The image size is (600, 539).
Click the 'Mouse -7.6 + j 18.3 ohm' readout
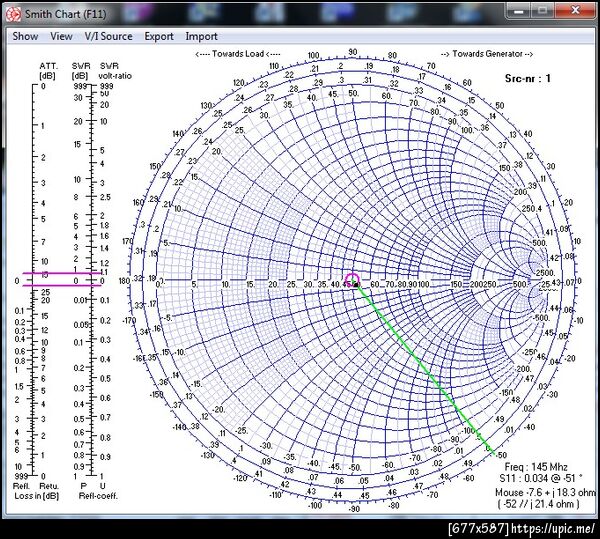click(545, 492)
